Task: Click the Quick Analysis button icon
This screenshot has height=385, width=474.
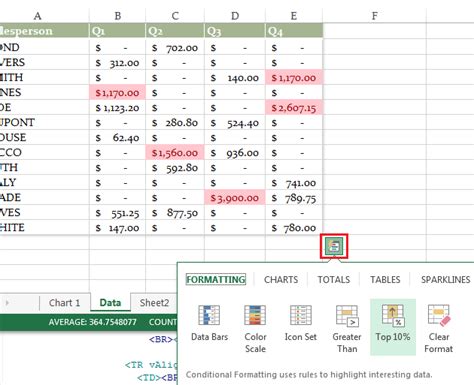Action: pos(334,246)
